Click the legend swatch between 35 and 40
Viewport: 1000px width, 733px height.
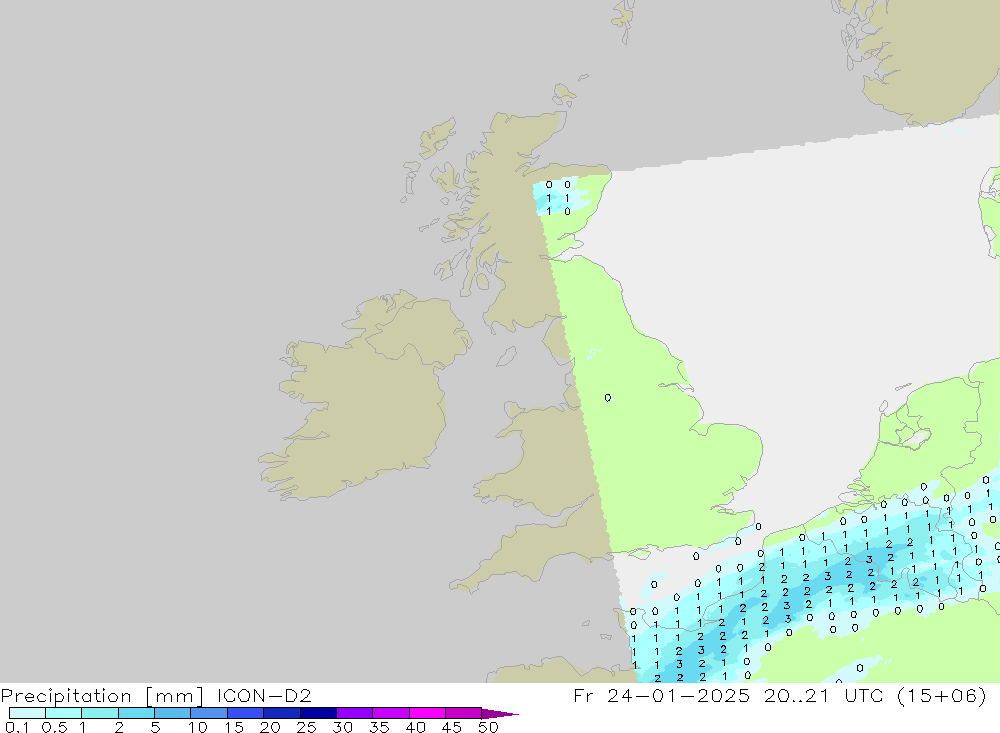click(x=391, y=713)
